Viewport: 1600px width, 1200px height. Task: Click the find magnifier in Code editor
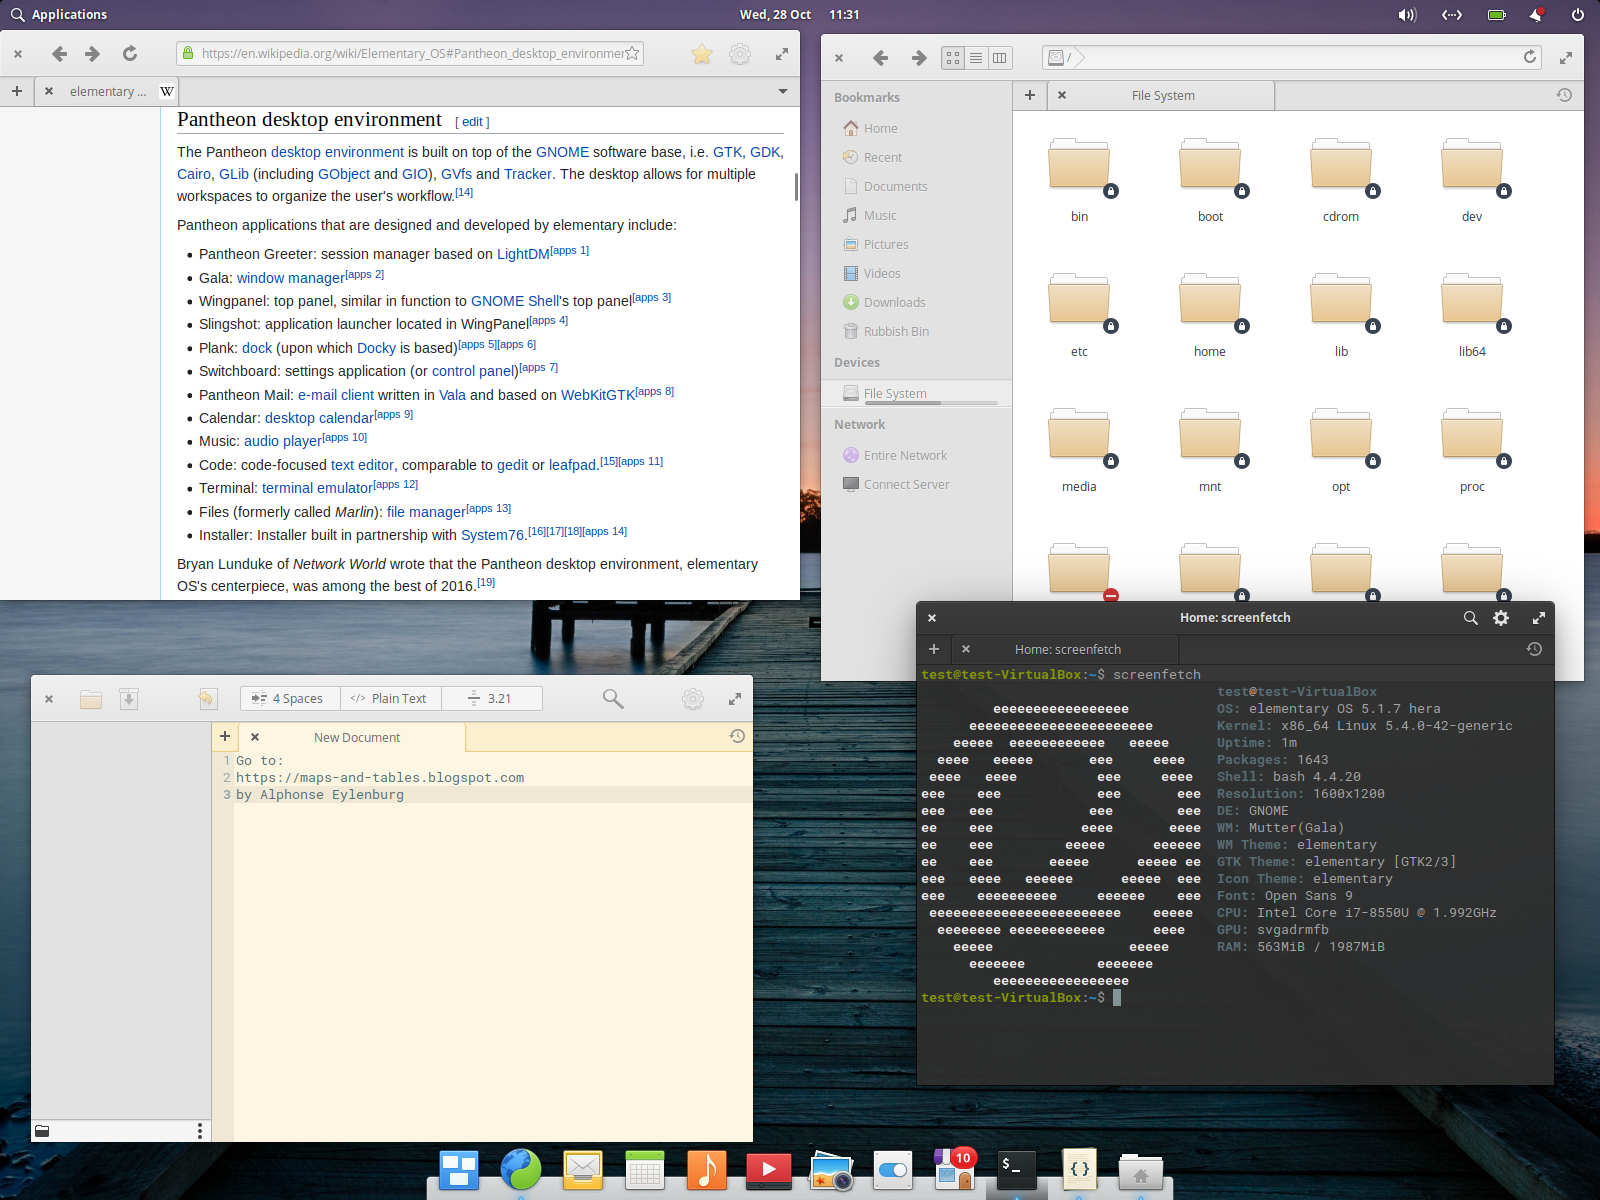pyautogui.click(x=613, y=699)
